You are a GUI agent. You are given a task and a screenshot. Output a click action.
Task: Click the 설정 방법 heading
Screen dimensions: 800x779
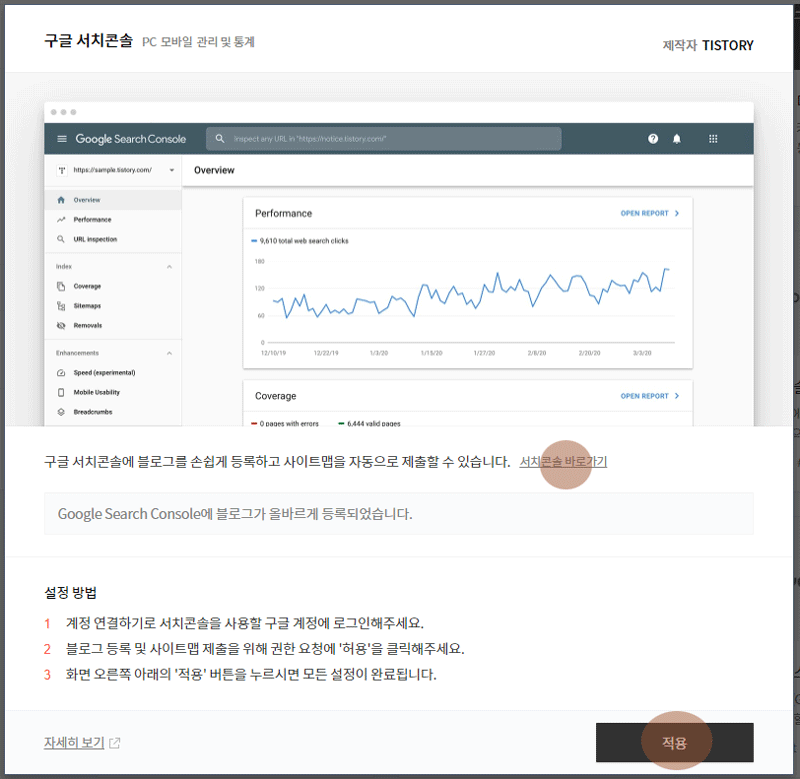pyautogui.click(x=70, y=592)
